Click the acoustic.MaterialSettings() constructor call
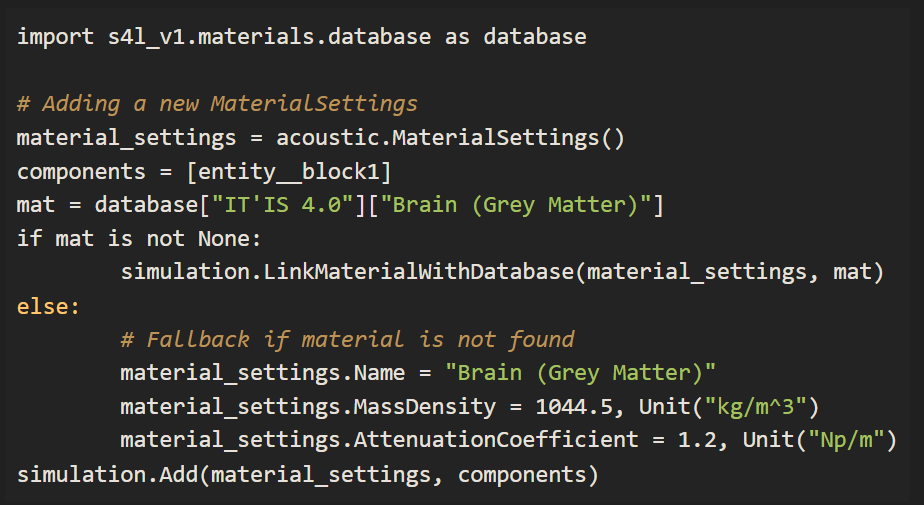This screenshot has width=924, height=505. 450,138
